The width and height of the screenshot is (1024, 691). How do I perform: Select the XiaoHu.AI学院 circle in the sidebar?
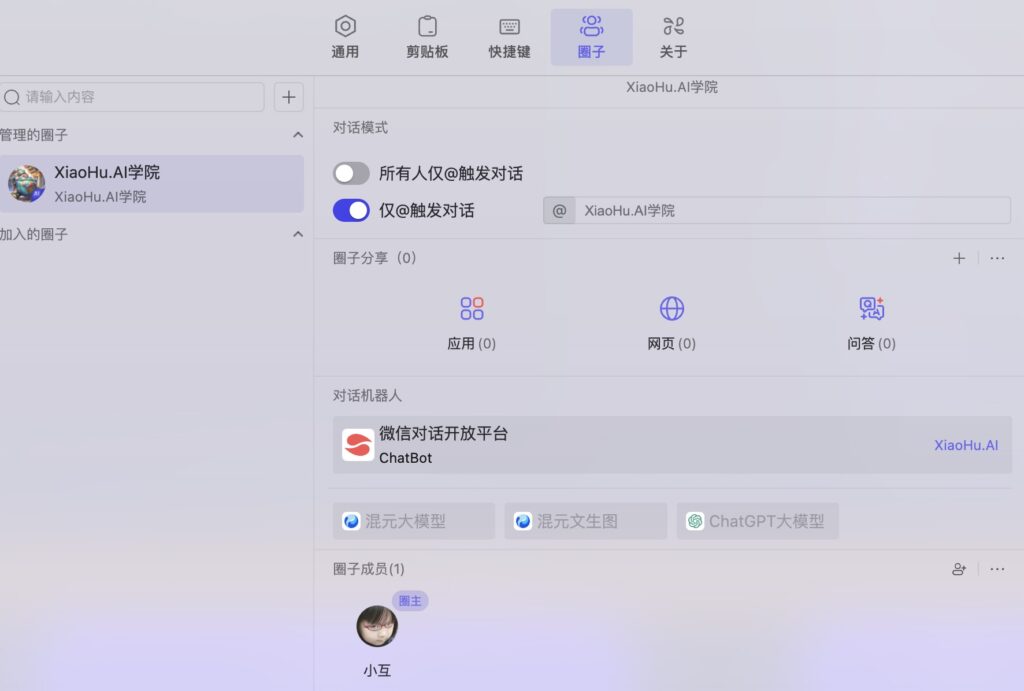point(152,184)
